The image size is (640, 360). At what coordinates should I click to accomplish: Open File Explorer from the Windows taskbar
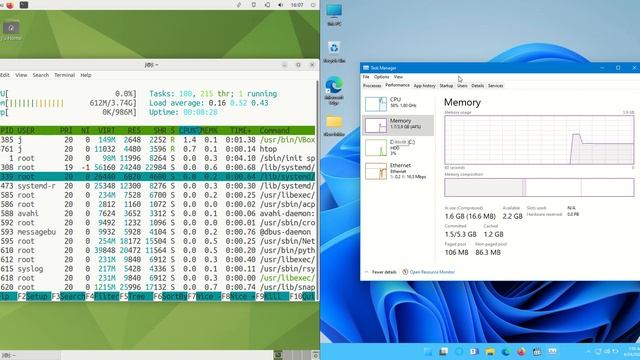[490, 351]
